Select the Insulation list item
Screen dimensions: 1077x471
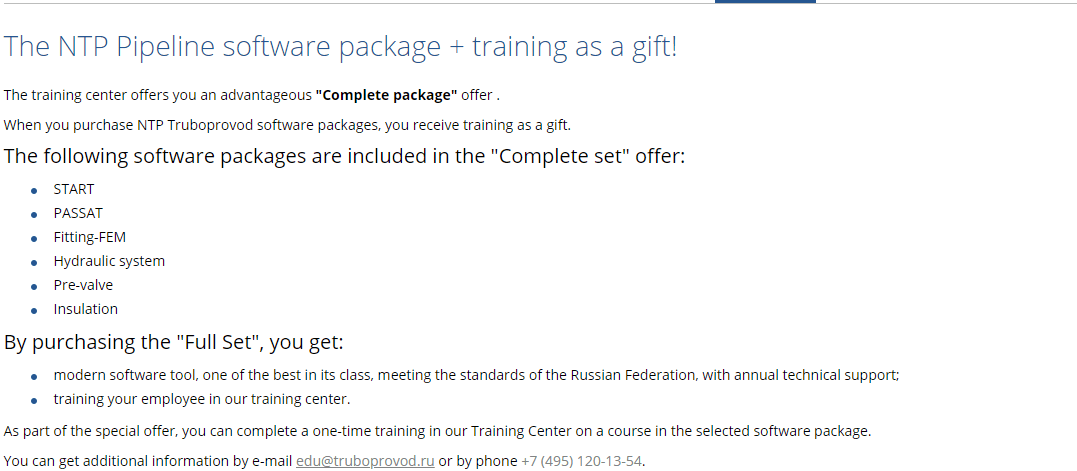click(86, 309)
